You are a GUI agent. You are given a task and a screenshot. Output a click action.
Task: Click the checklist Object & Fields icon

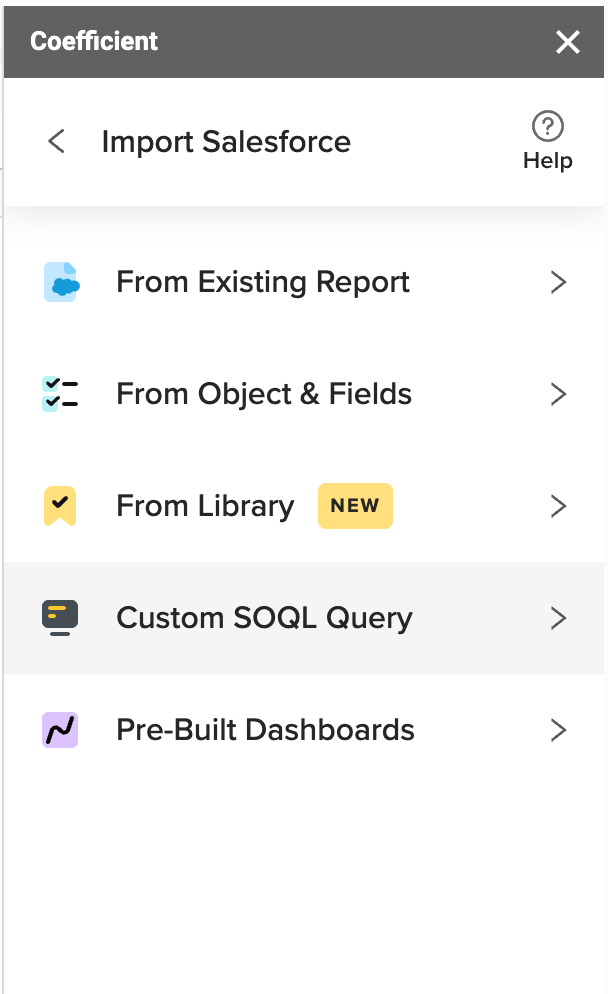(x=60, y=394)
